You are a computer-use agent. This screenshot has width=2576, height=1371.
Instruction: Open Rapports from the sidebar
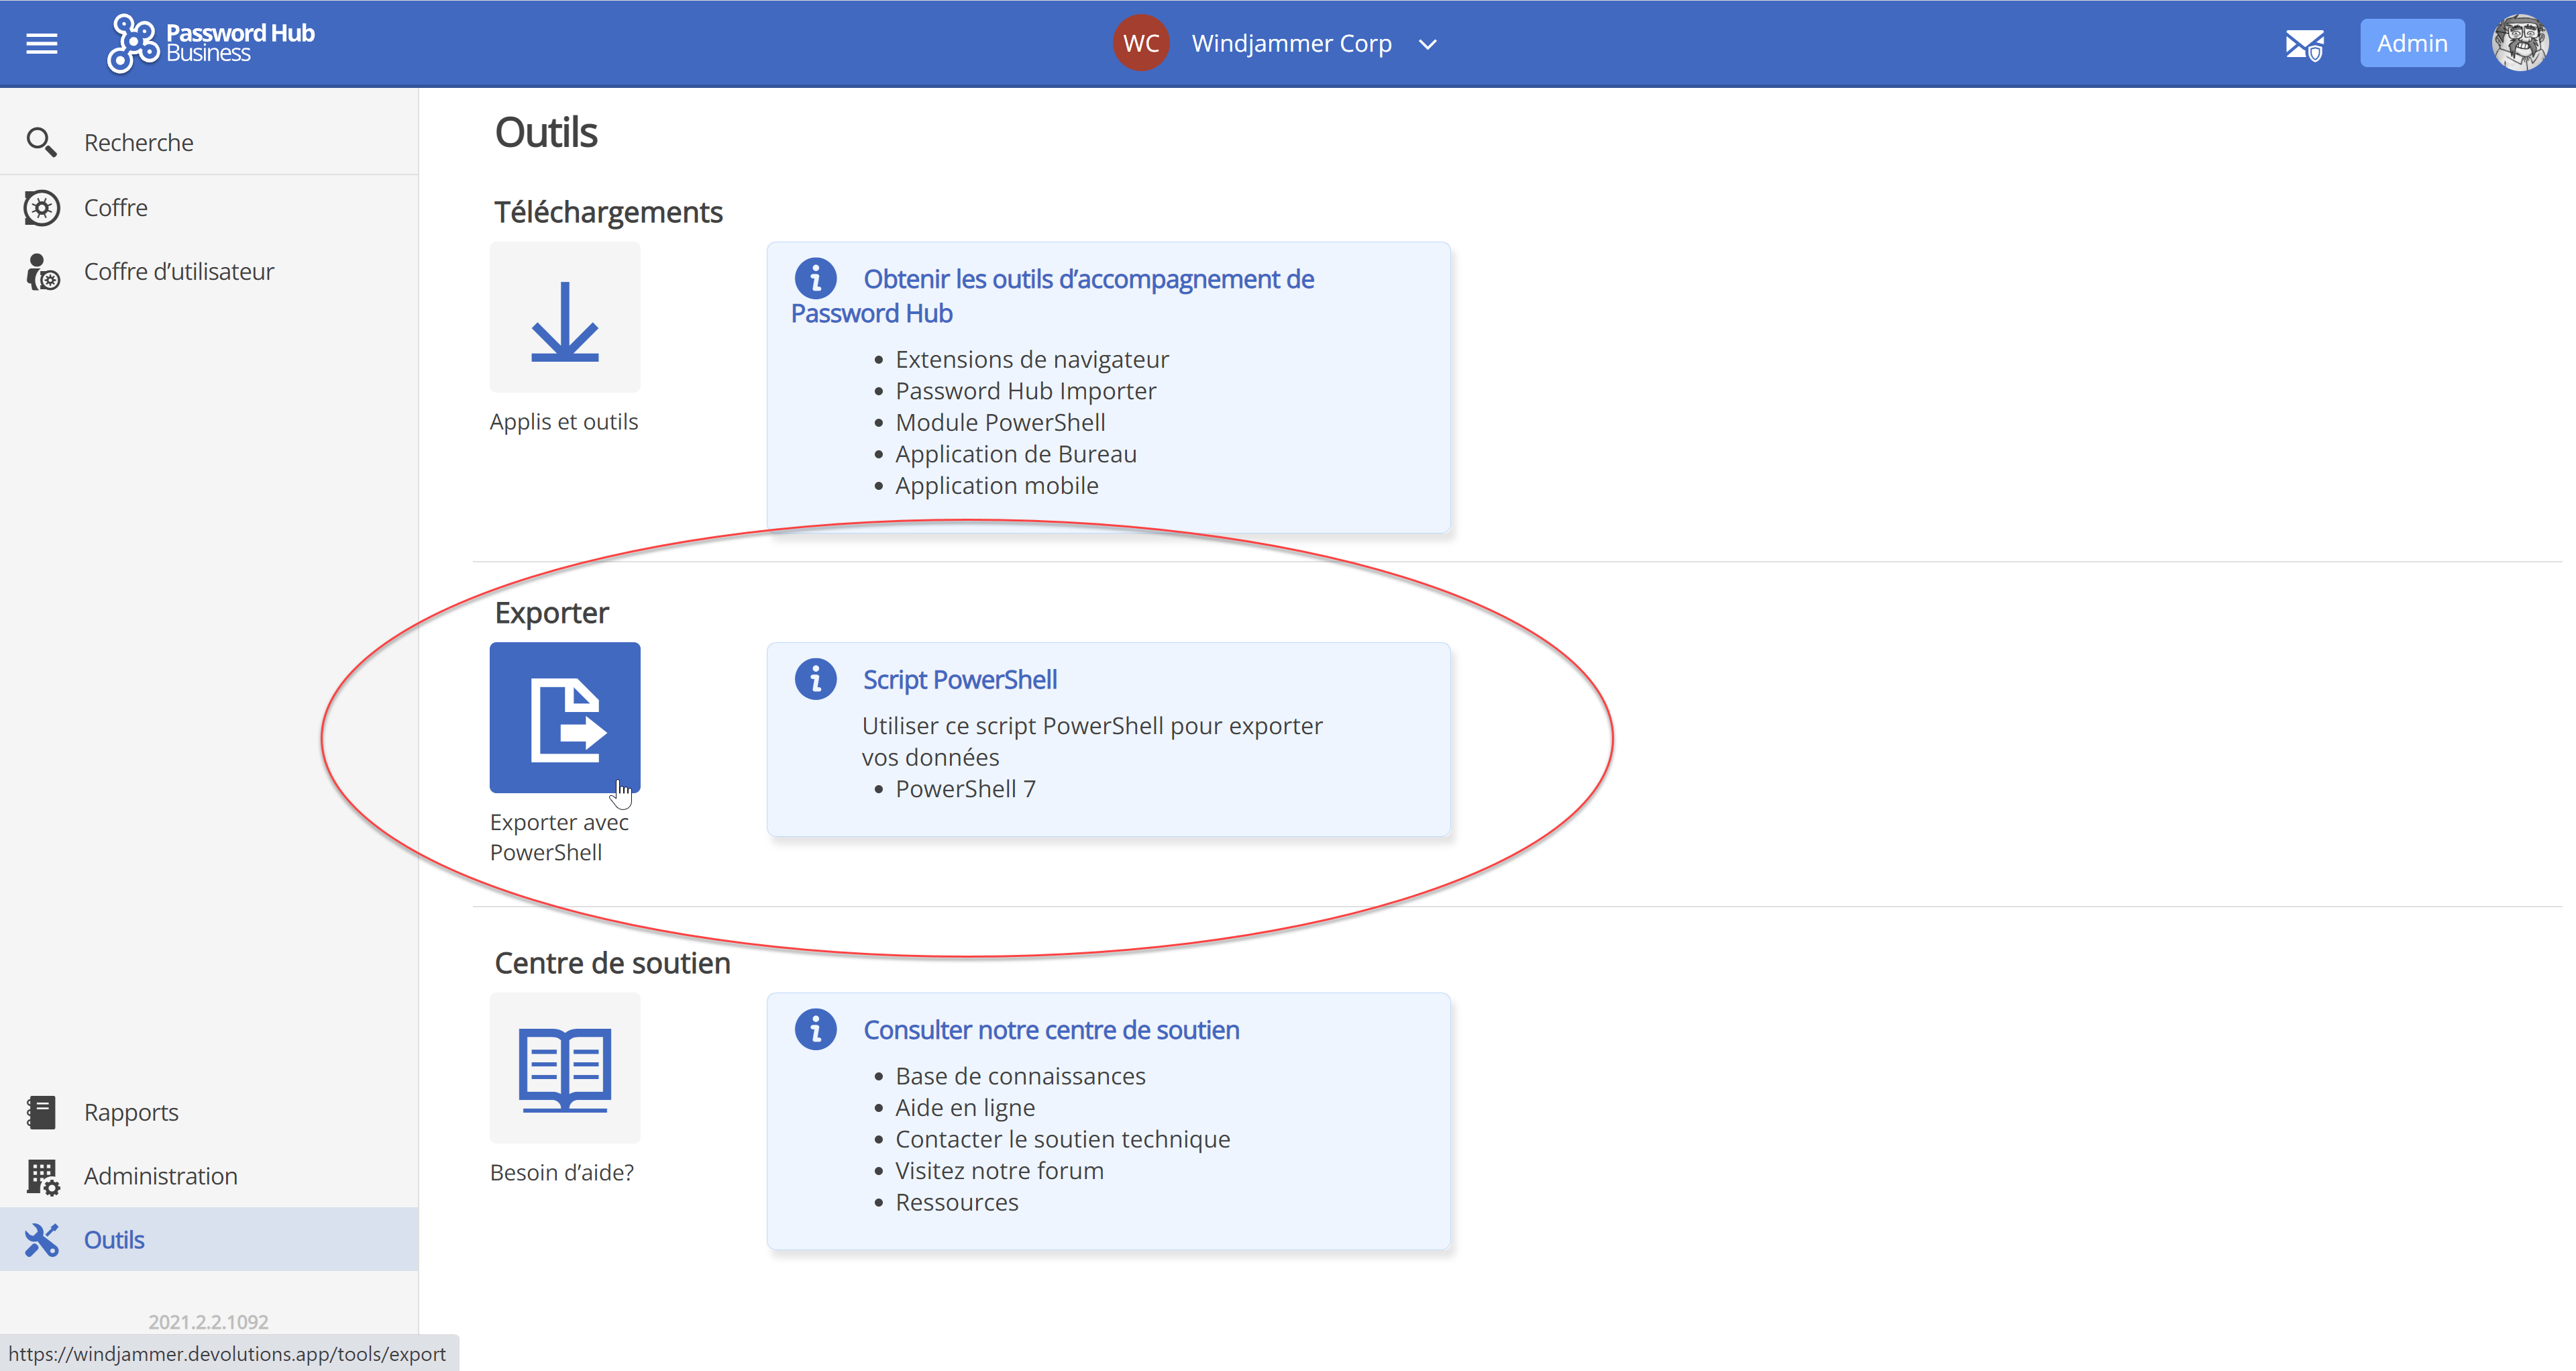click(130, 1112)
